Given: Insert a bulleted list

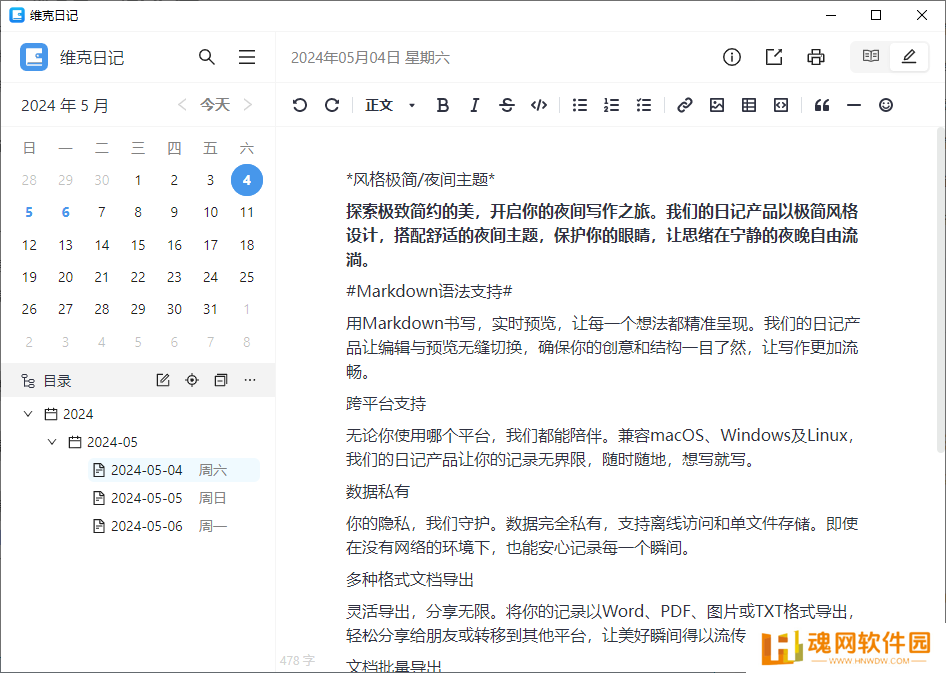Looking at the screenshot, I should pyautogui.click(x=580, y=105).
